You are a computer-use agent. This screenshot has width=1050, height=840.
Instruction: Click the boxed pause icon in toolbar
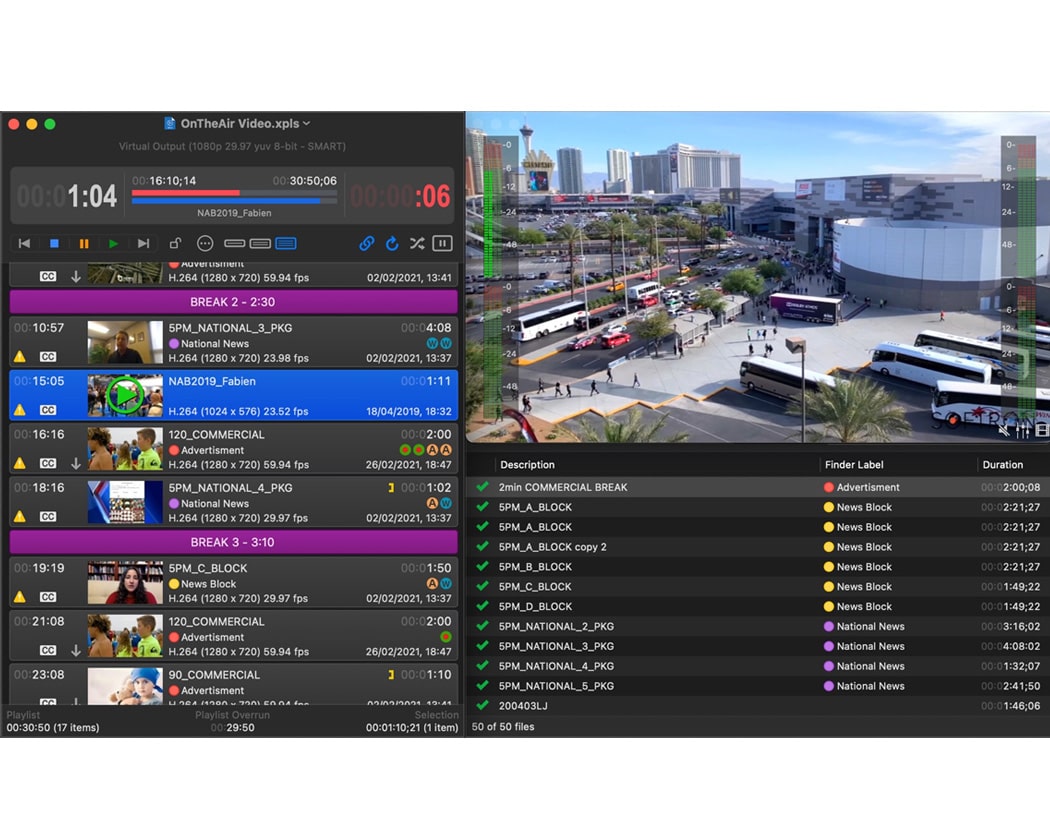click(442, 243)
